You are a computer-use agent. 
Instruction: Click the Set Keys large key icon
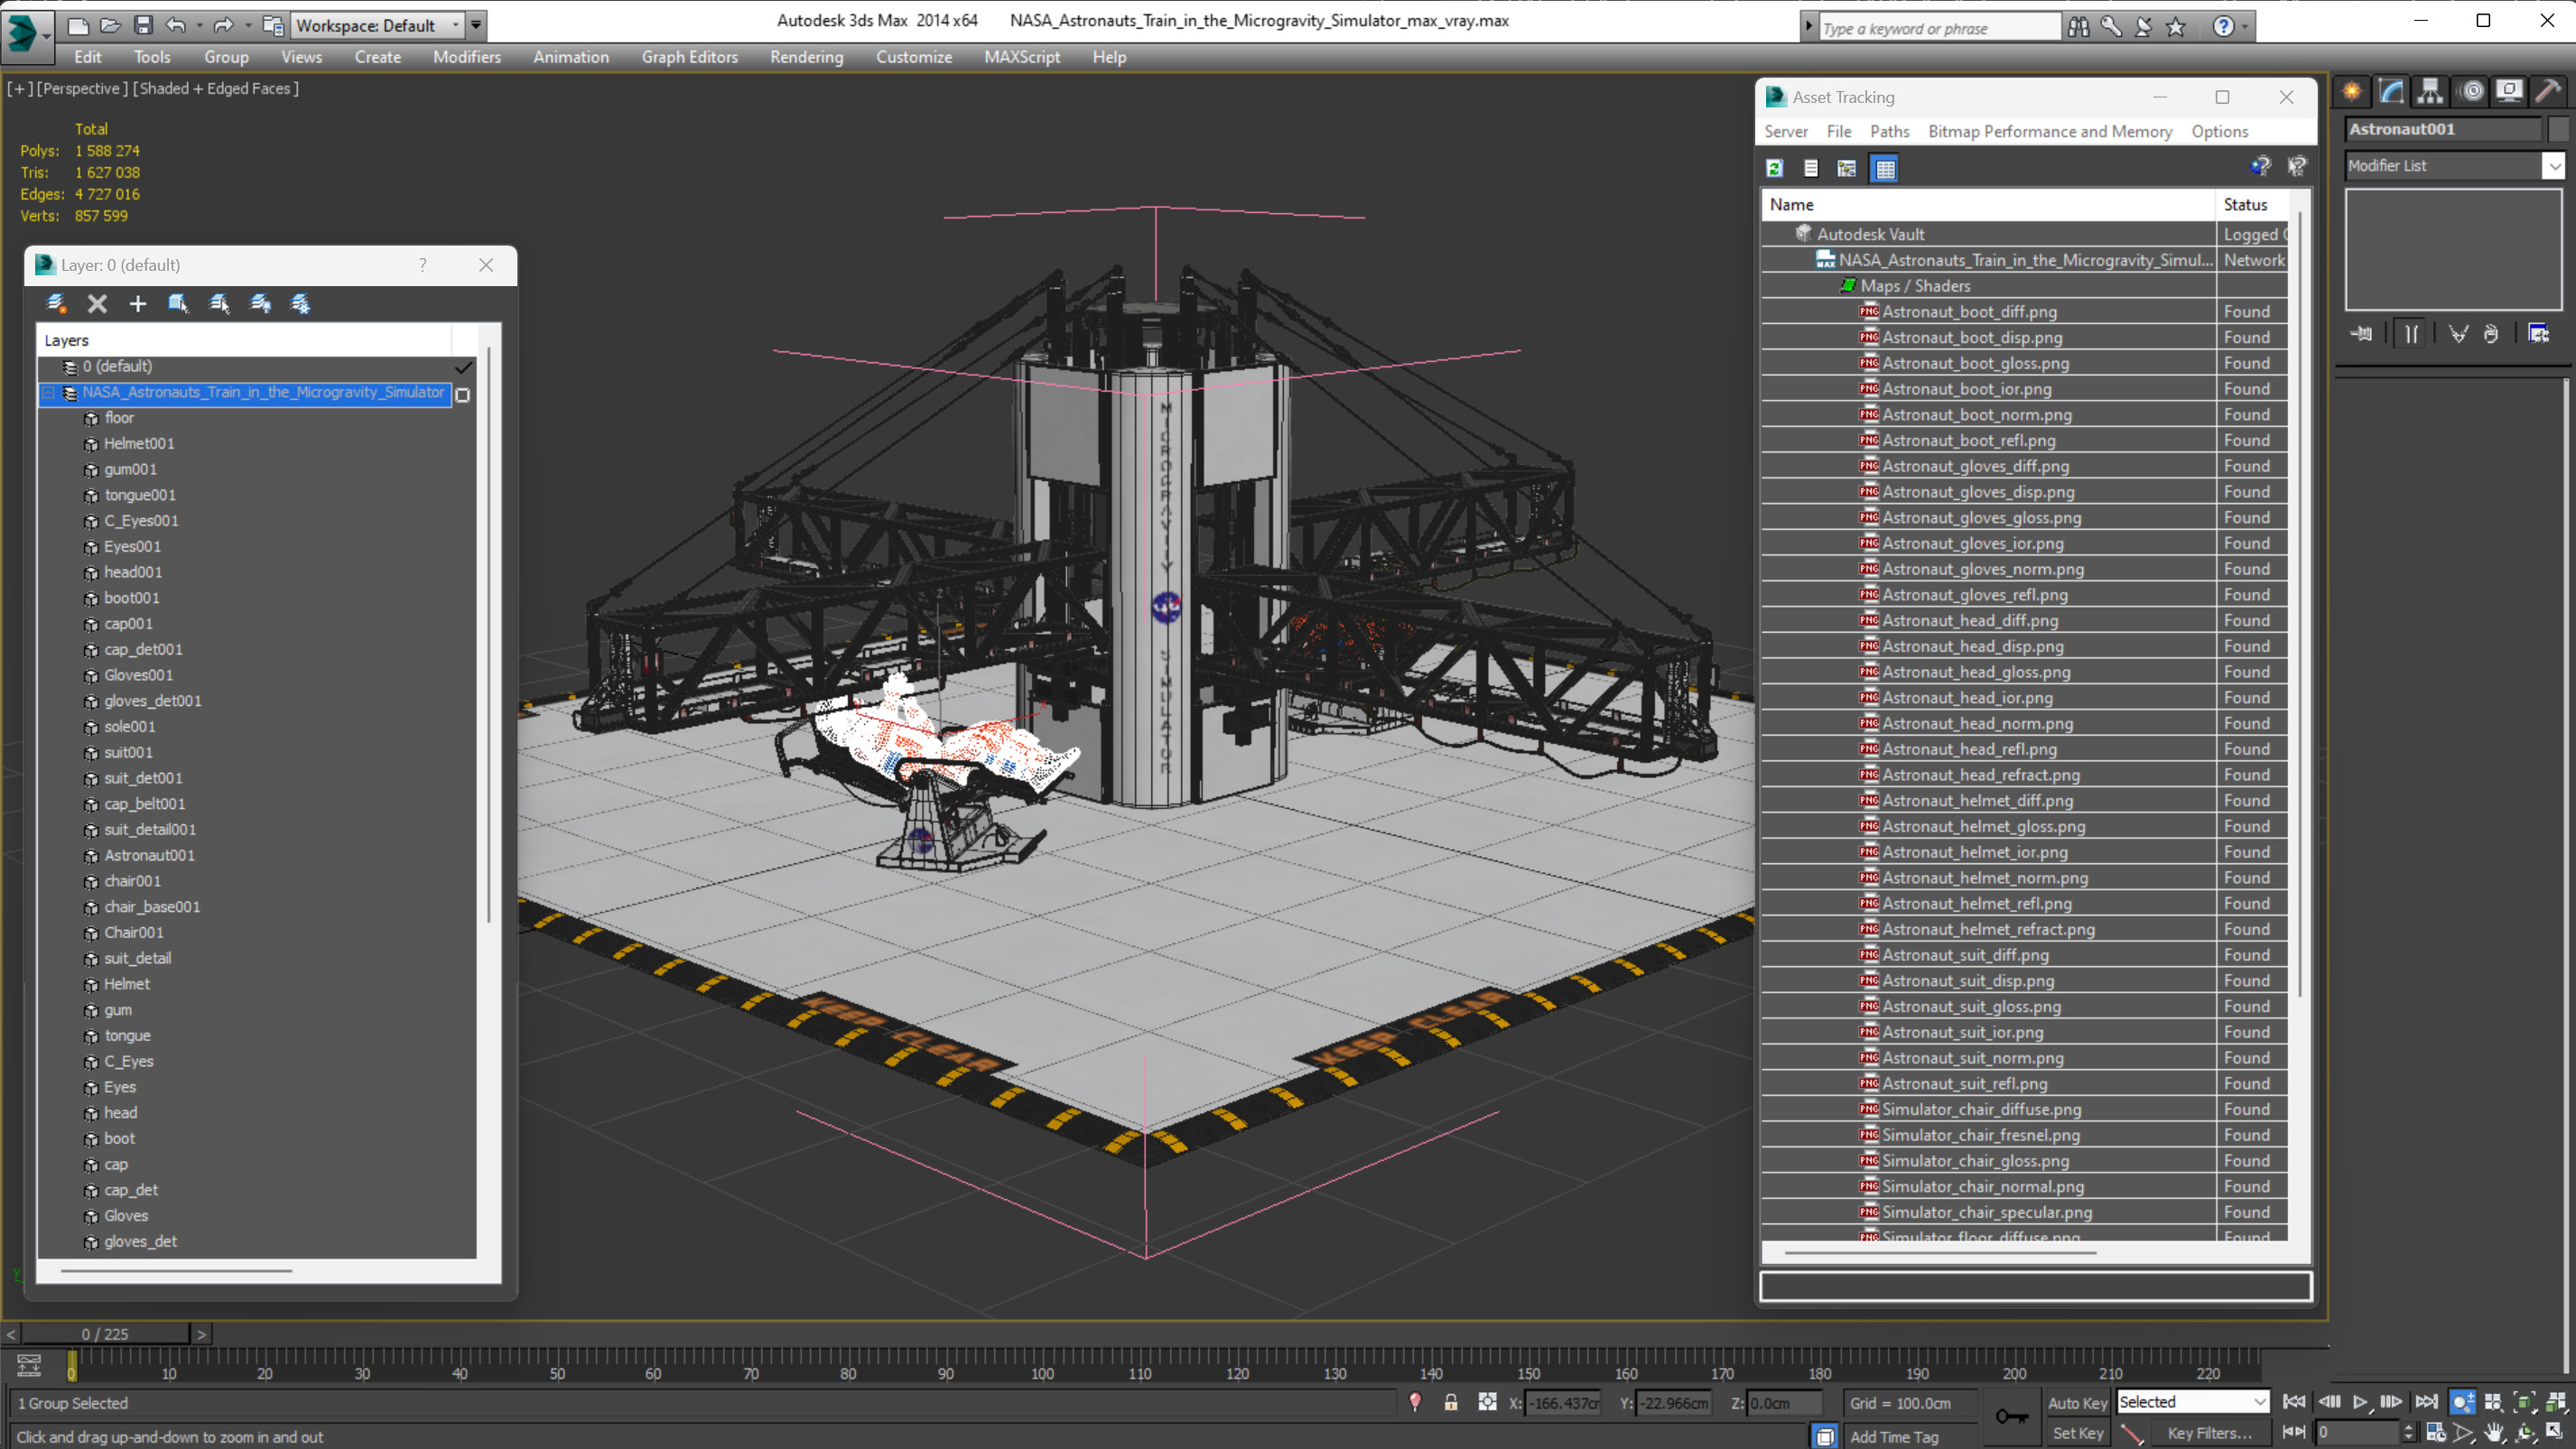tap(2011, 1416)
